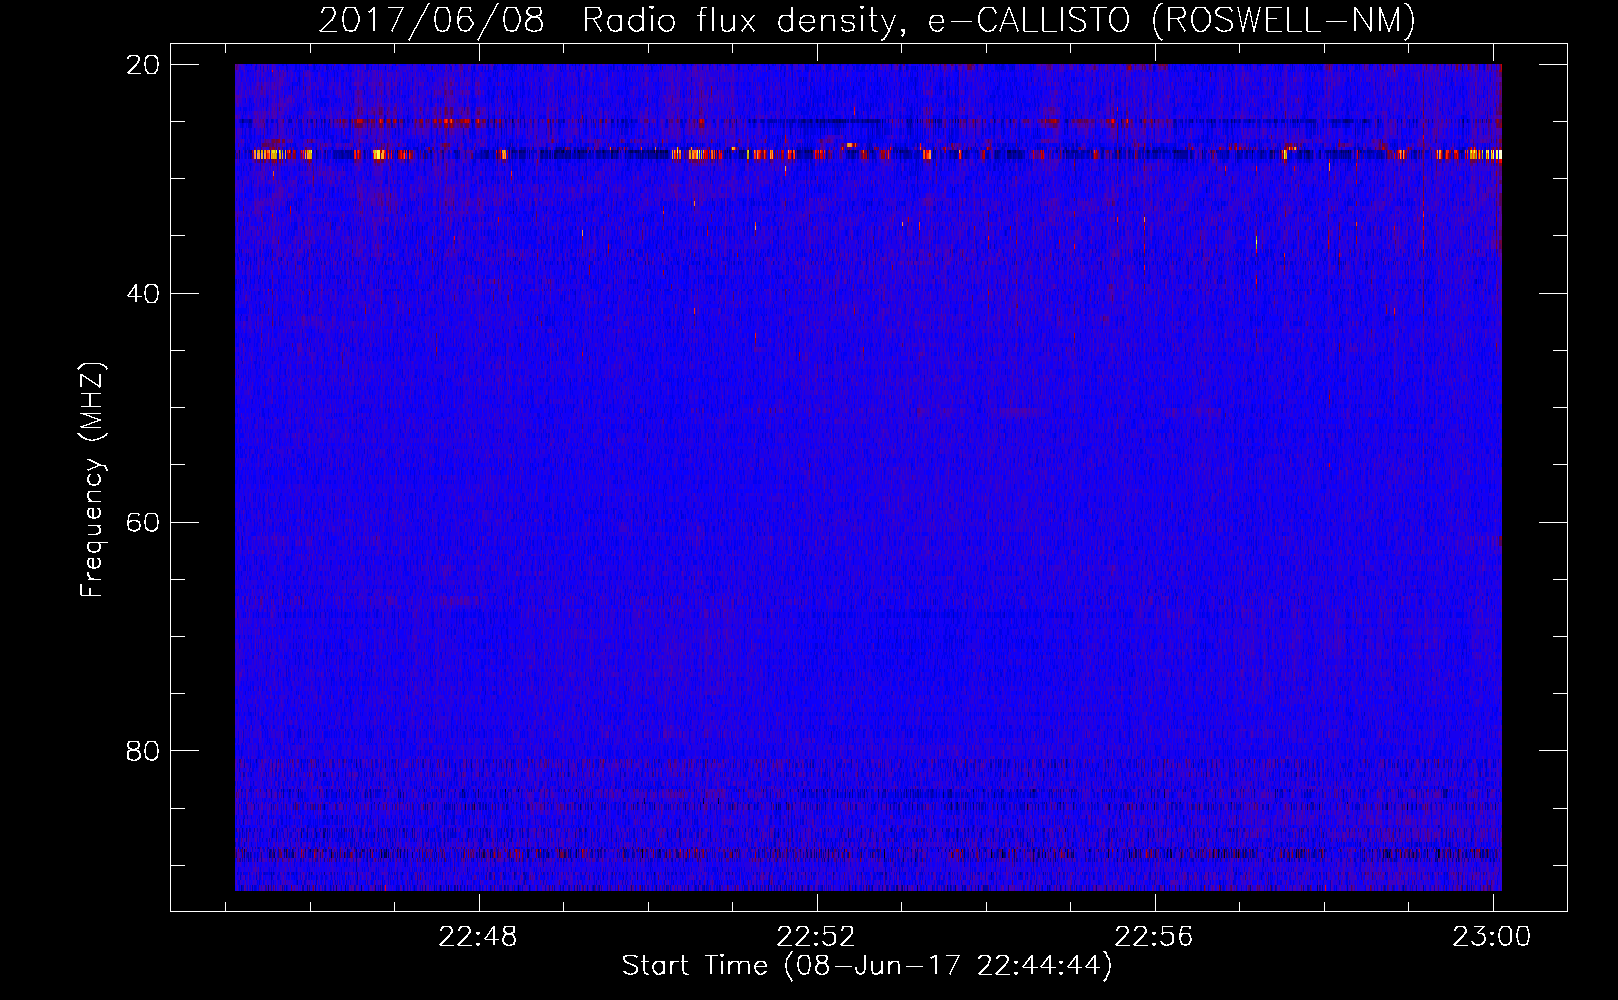Image resolution: width=1618 pixels, height=1000 pixels.
Task: Click the '22:52' time tick label
Action: click(817, 937)
